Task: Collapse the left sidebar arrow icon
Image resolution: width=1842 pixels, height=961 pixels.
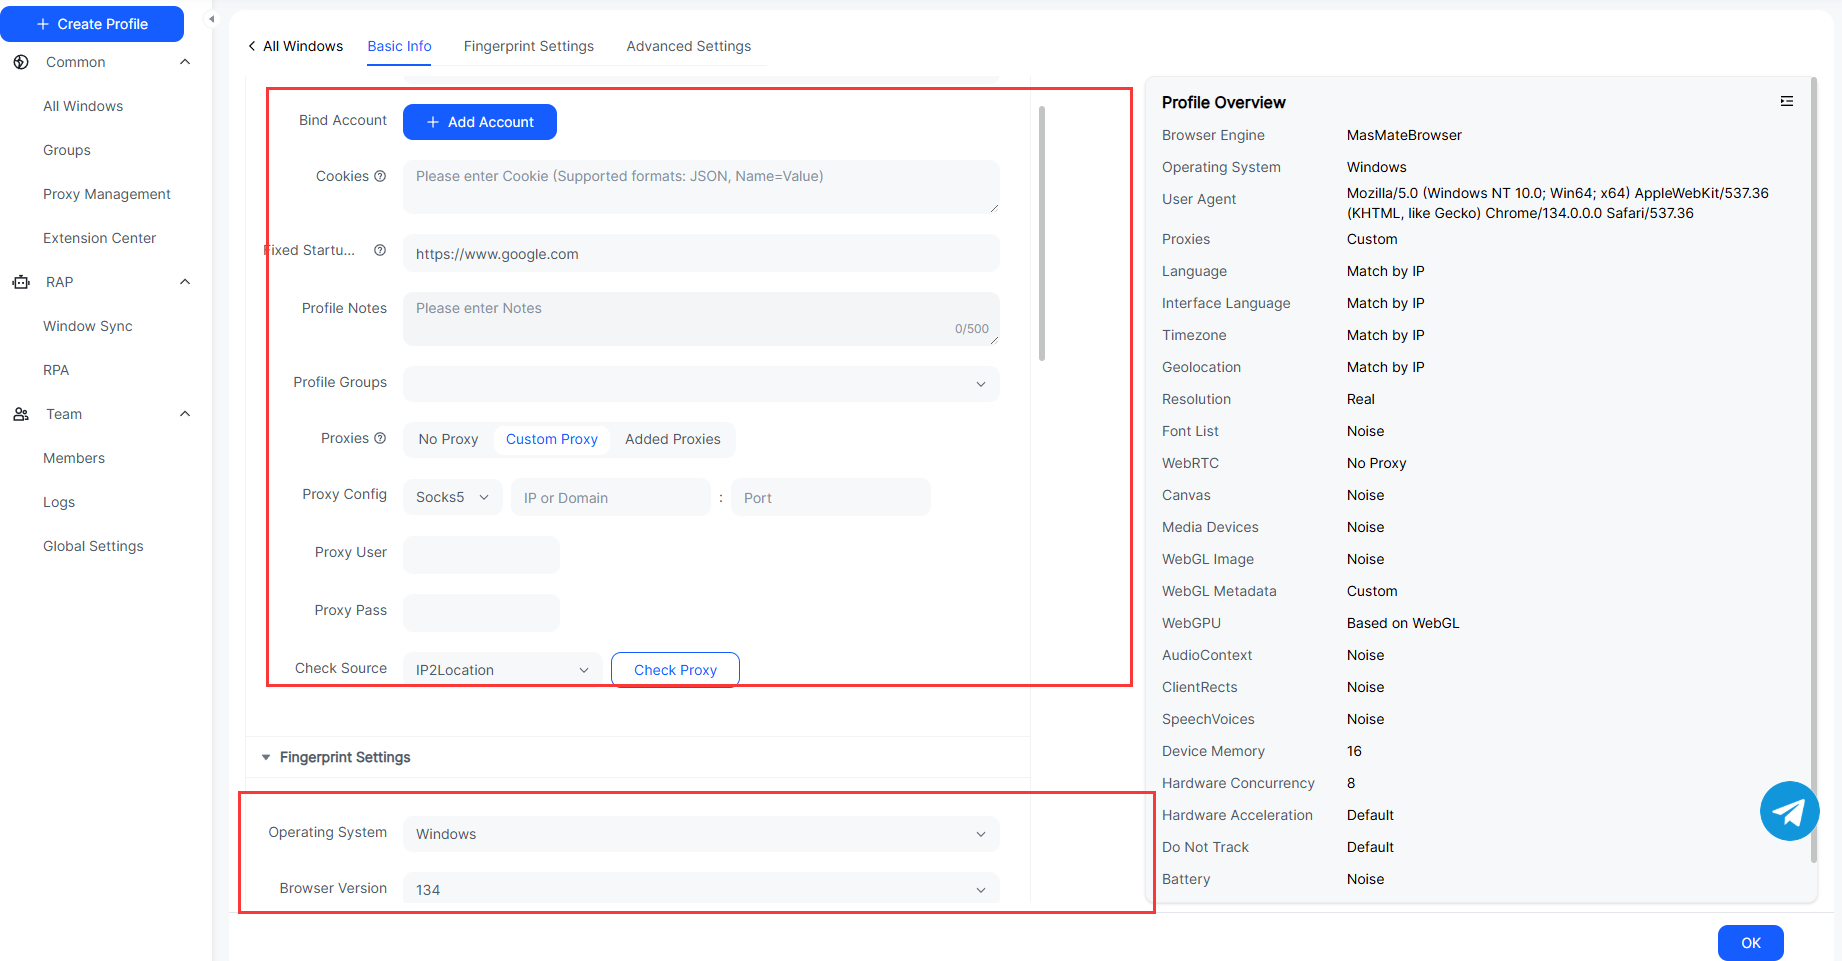Action: click(211, 19)
